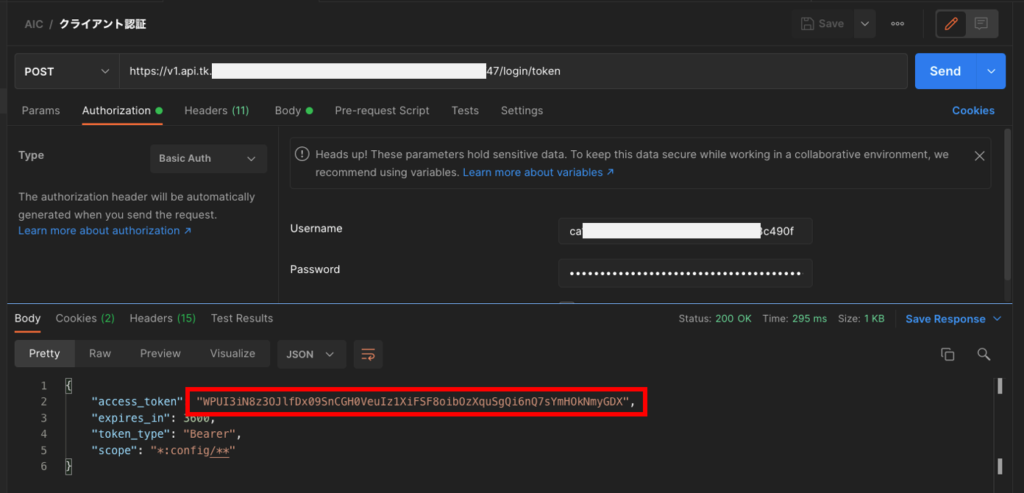Open the Learn more about authorization link
The image size is (1024, 493).
click(x=104, y=231)
